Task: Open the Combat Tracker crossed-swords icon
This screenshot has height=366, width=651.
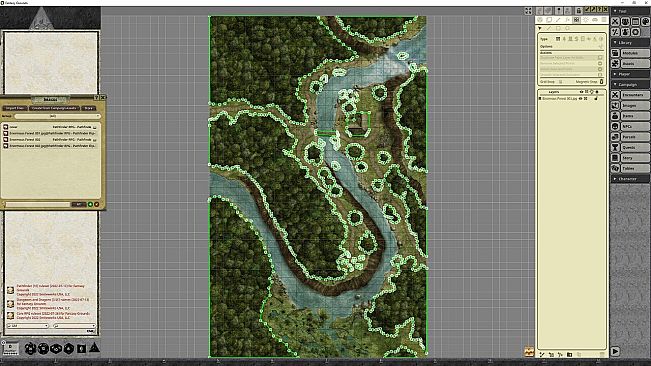Action: click(x=615, y=22)
